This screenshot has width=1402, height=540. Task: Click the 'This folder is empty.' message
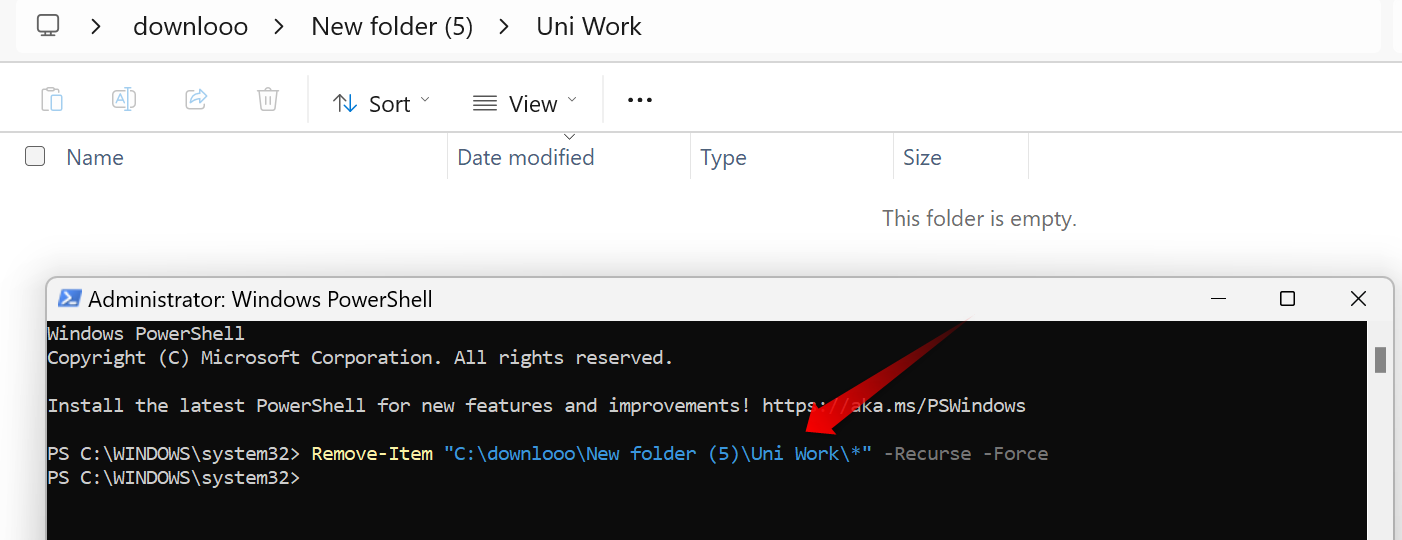[x=979, y=218]
